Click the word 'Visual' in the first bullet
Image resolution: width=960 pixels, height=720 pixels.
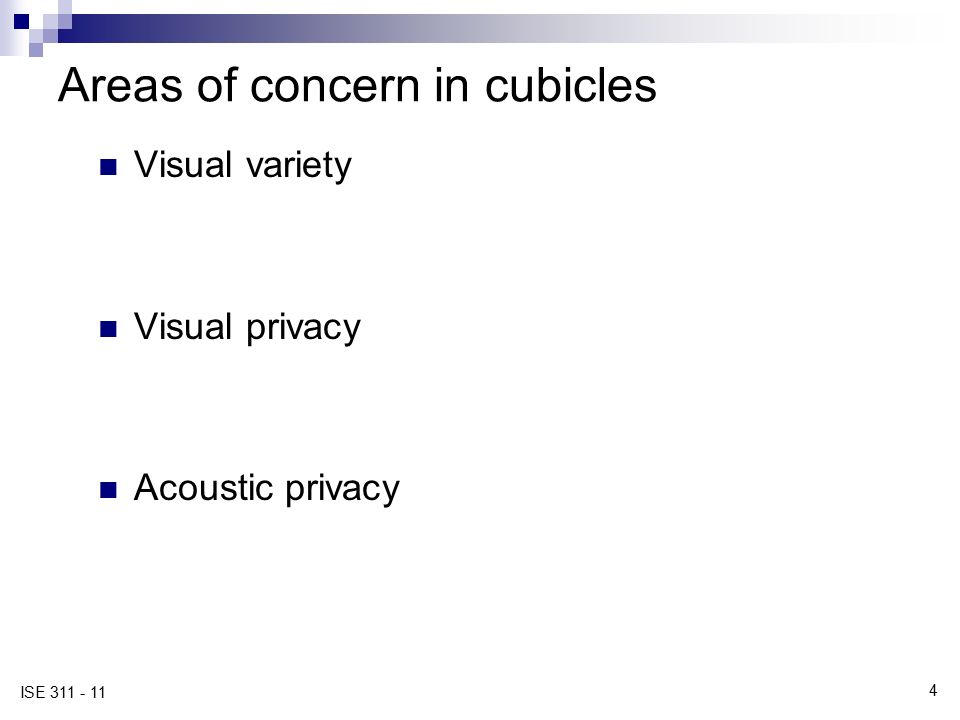183,165
